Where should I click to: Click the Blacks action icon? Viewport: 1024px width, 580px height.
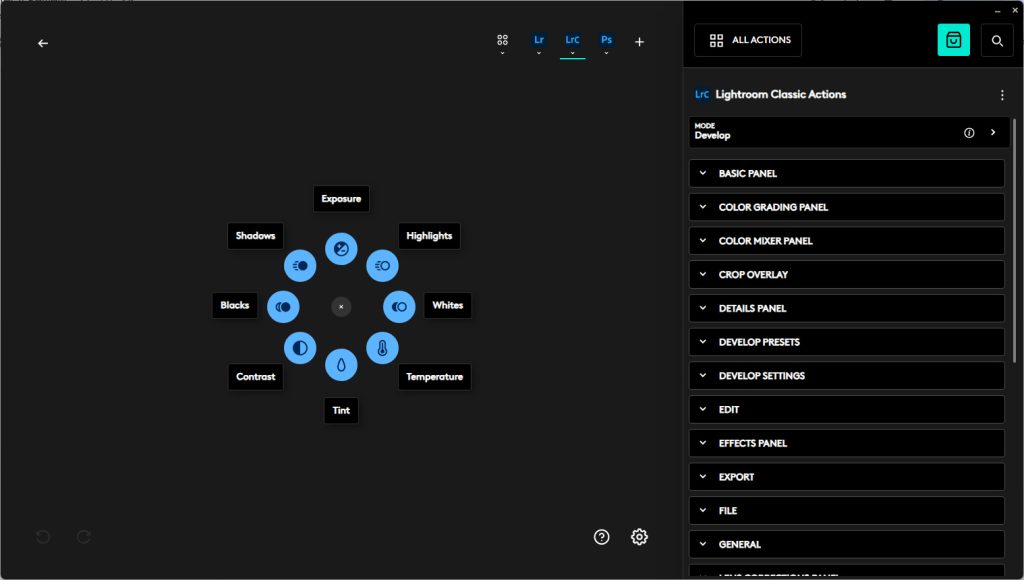tap(283, 306)
